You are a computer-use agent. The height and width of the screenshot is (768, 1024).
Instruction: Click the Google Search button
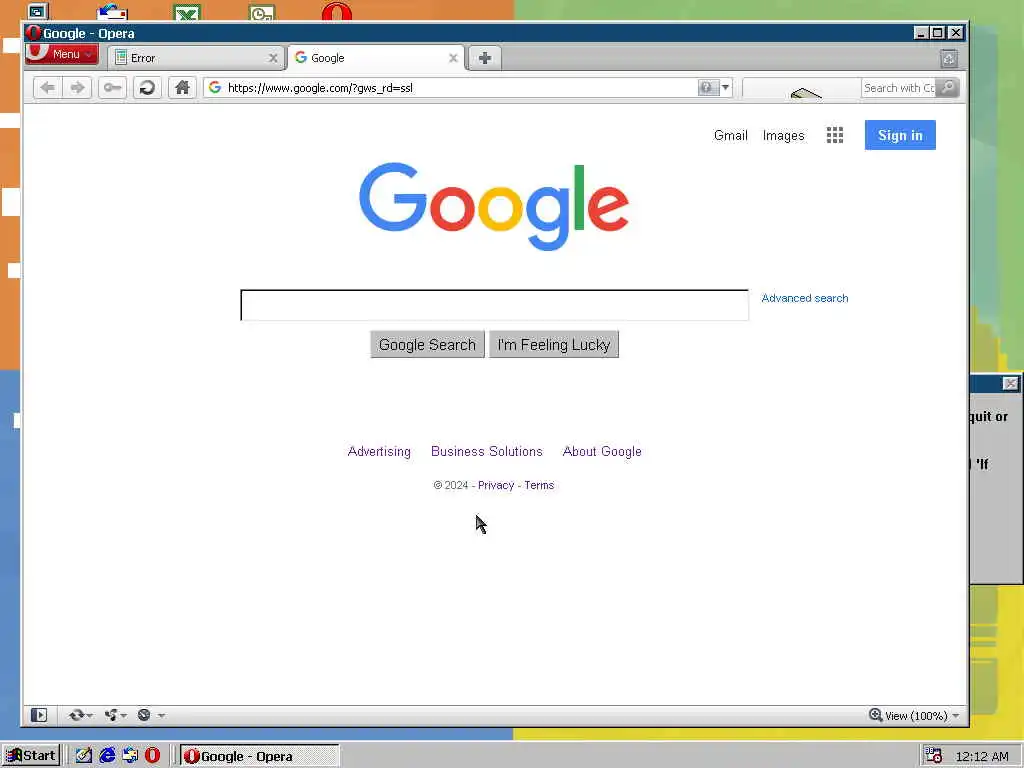click(x=427, y=344)
